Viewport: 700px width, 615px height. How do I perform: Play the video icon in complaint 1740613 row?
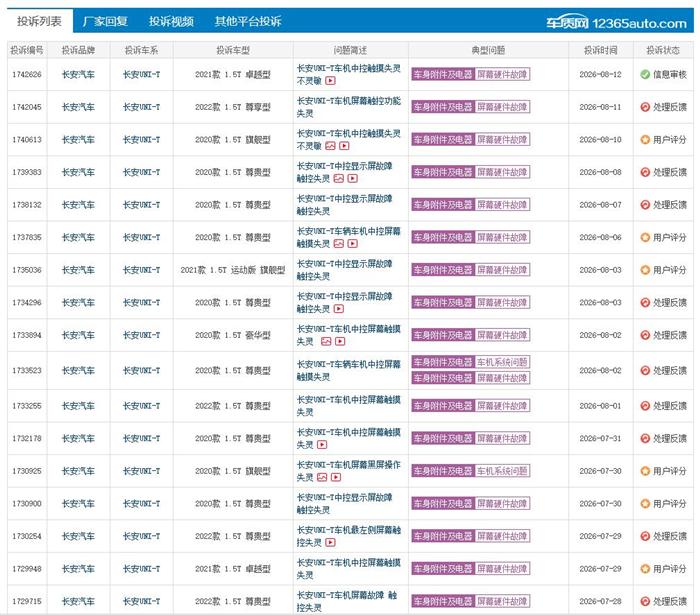click(344, 146)
